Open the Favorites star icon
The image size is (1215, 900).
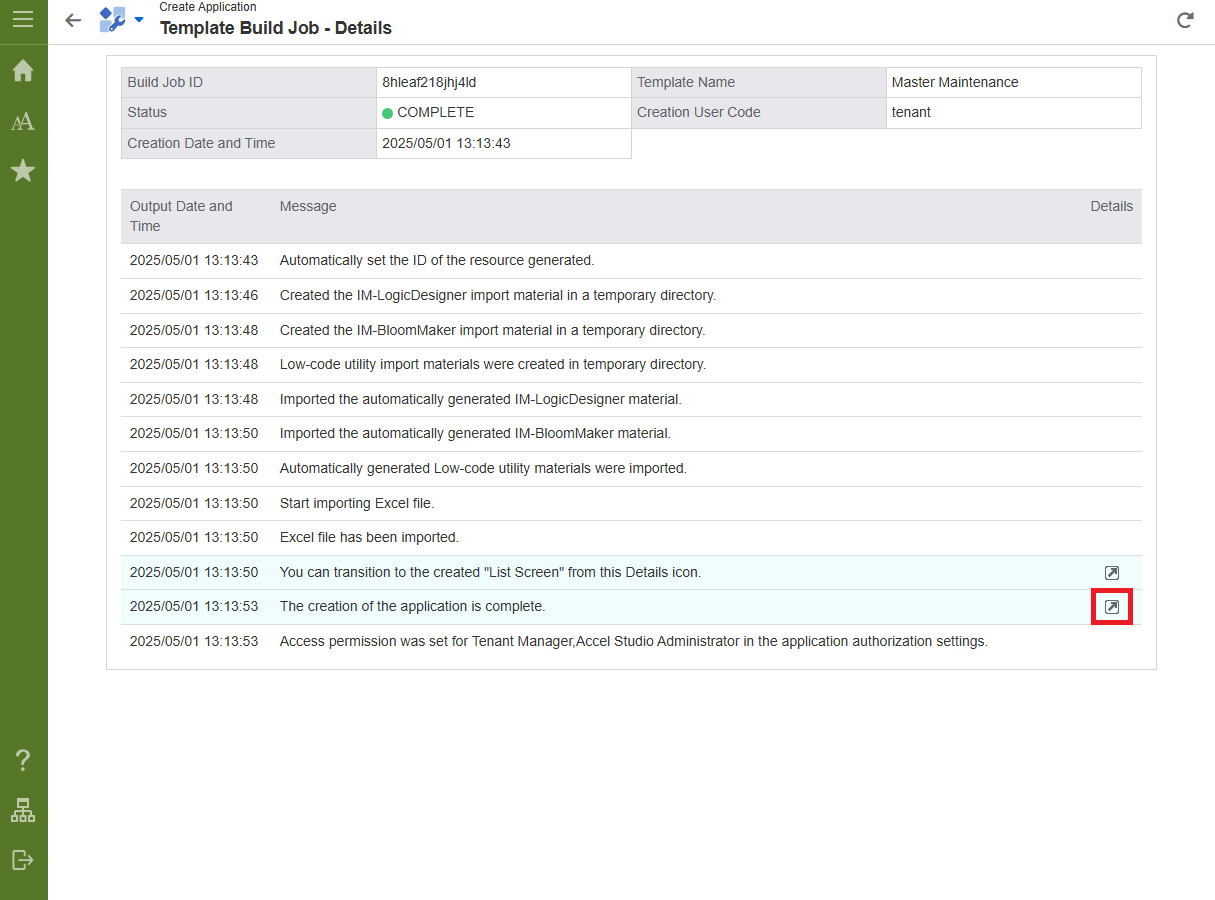[x=23, y=171]
